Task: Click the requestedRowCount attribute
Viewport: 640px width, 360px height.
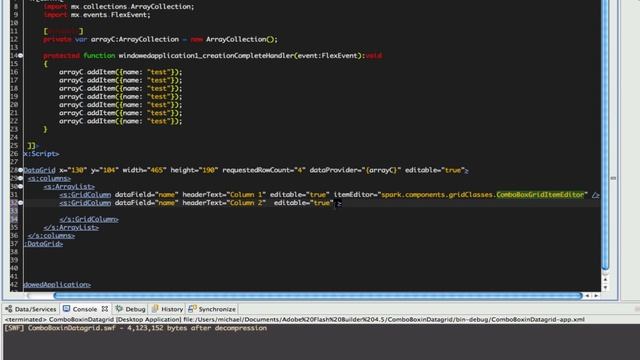Action: 264,170
